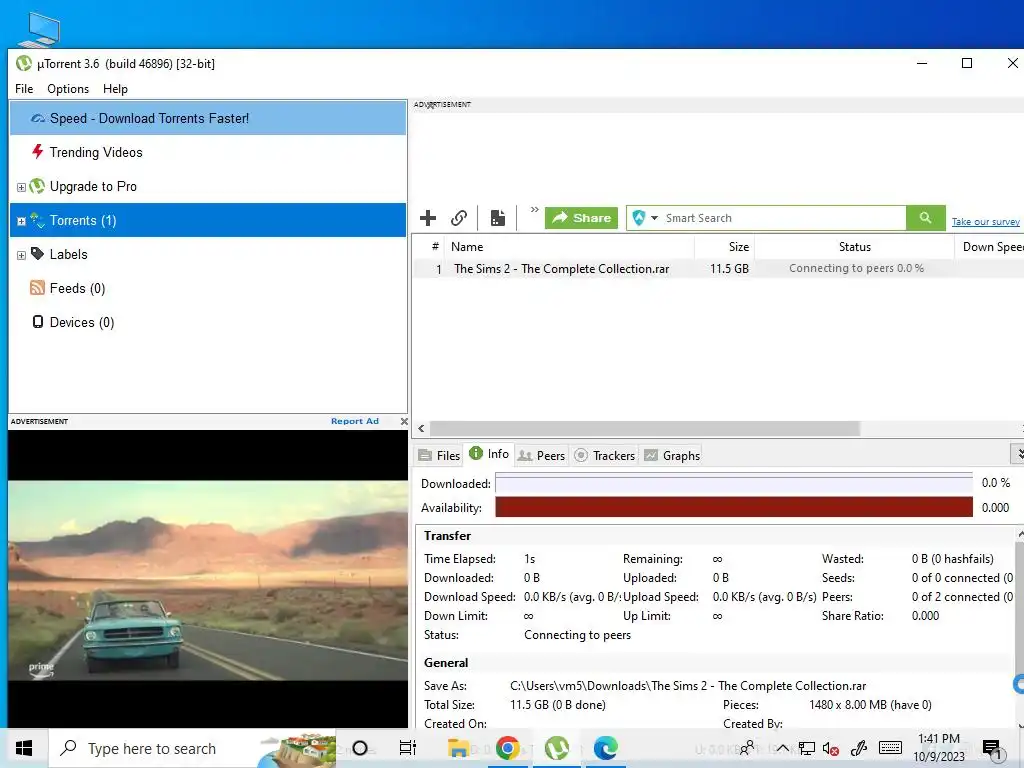Open the touch keyboard tray icon
The height and width of the screenshot is (768, 1024).
(x=890, y=748)
